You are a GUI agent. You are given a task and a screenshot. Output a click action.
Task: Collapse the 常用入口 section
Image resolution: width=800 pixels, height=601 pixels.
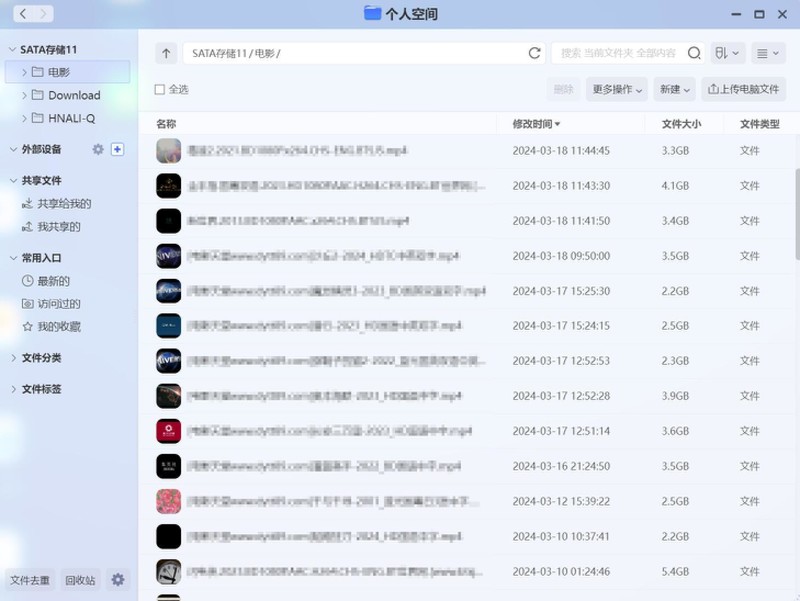point(13,258)
